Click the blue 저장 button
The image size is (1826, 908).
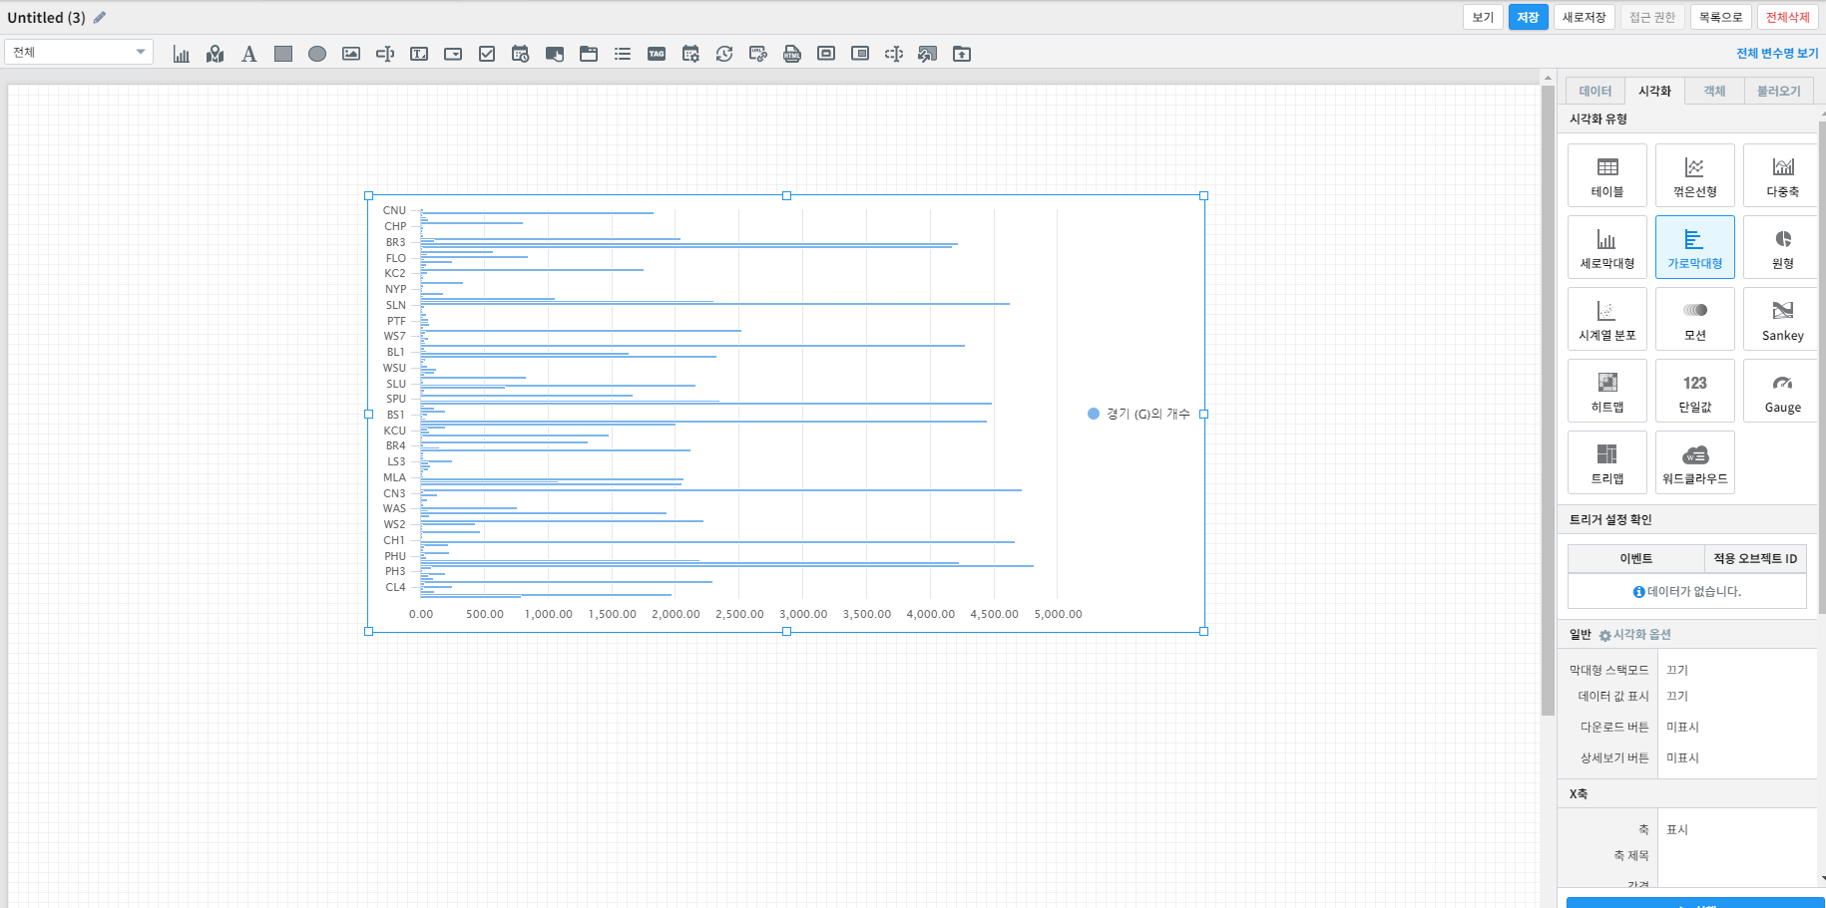1528,17
